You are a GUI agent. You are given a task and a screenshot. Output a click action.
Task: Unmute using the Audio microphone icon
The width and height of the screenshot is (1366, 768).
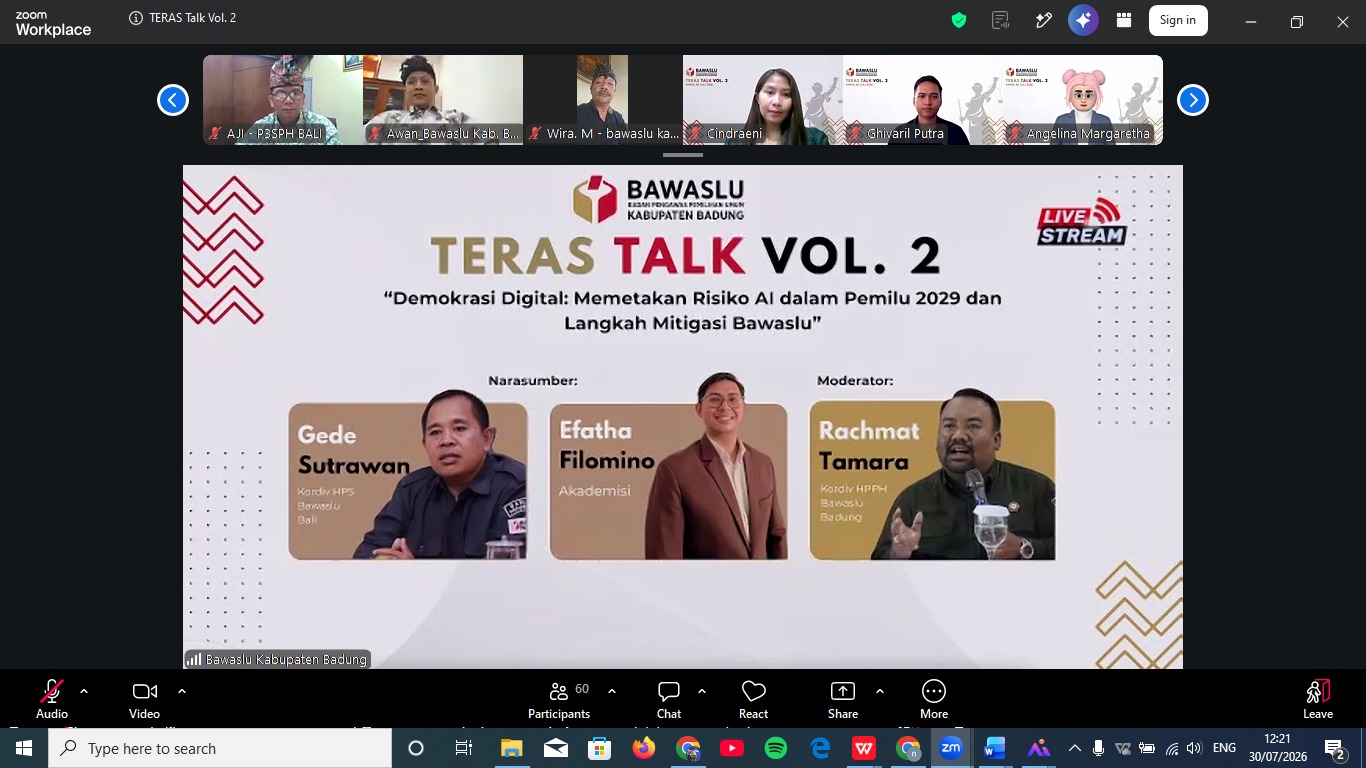pos(51,691)
